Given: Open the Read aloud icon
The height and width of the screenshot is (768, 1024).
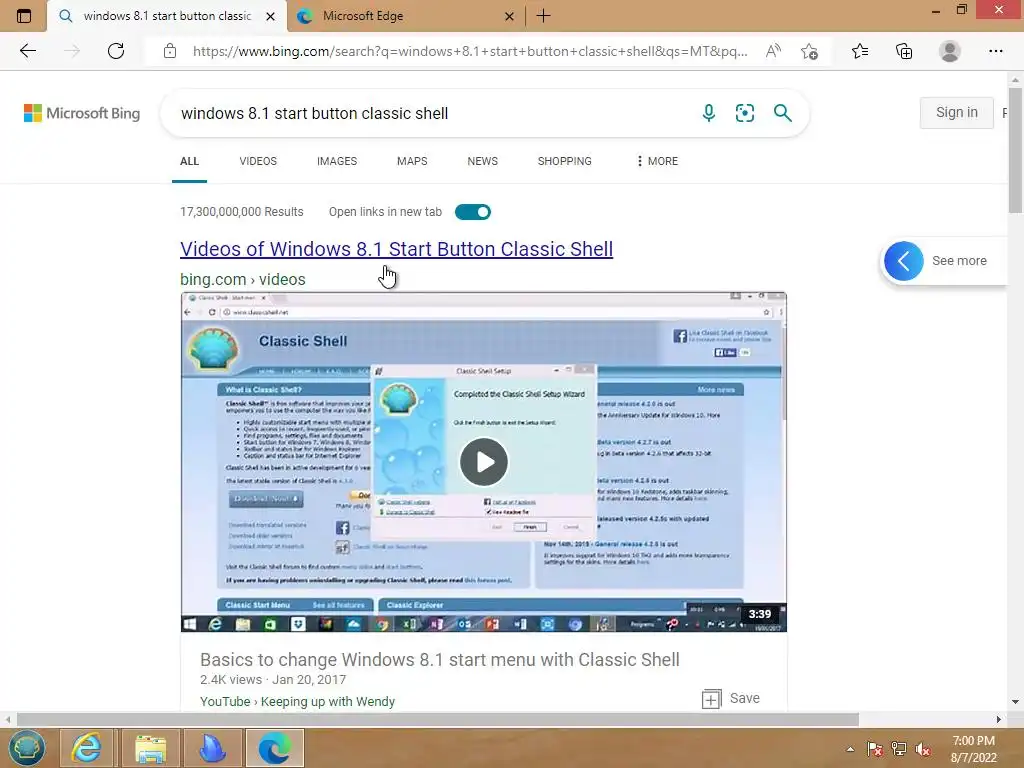Looking at the screenshot, I should [773, 51].
